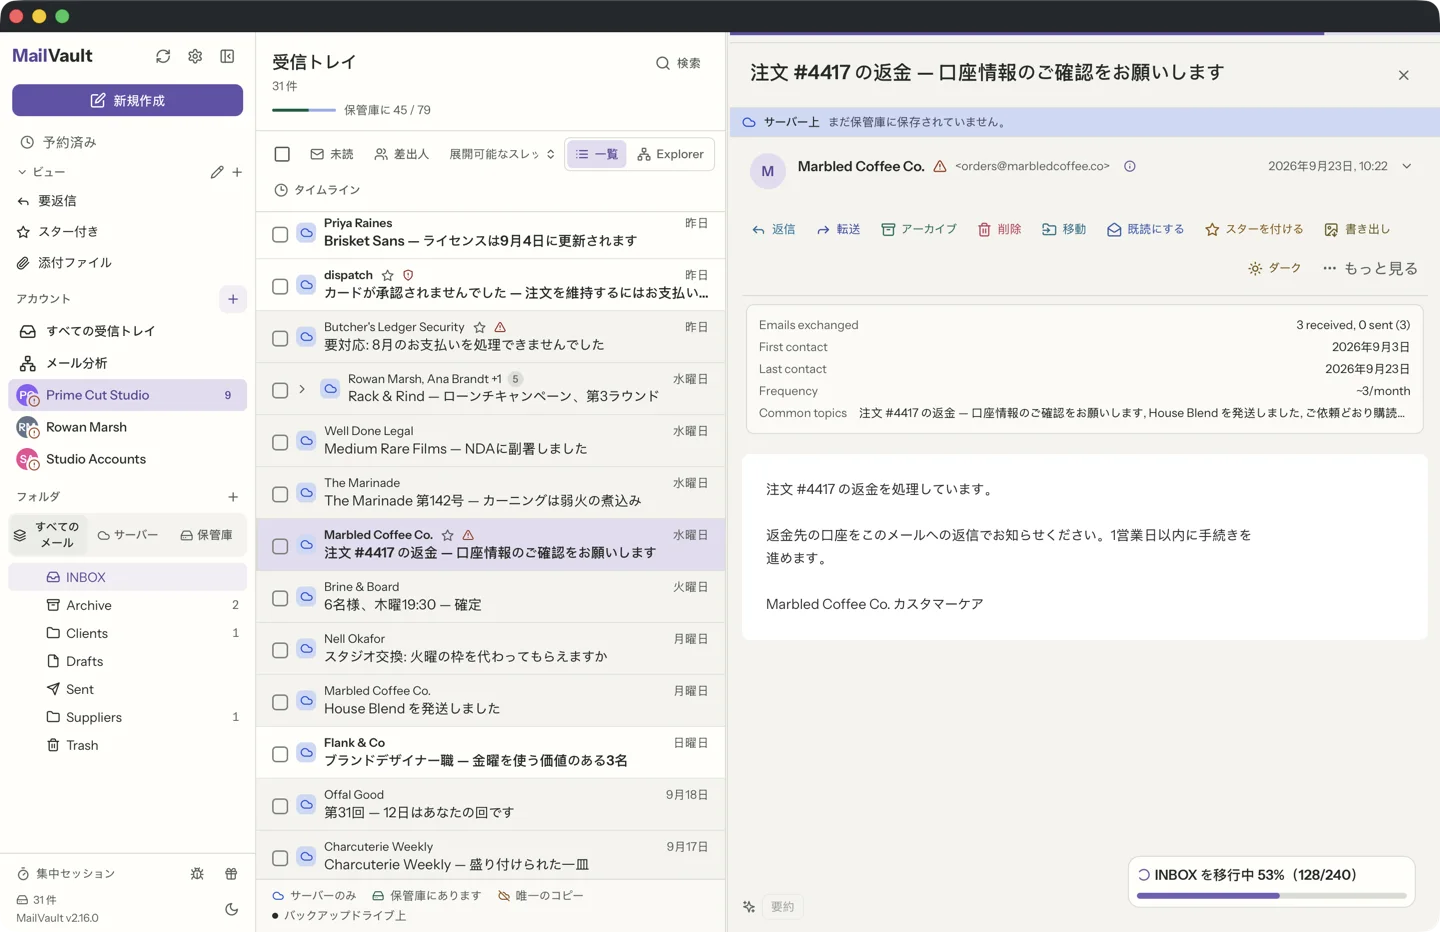Open the もっと見る actions menu

[x=1370, y=268]
